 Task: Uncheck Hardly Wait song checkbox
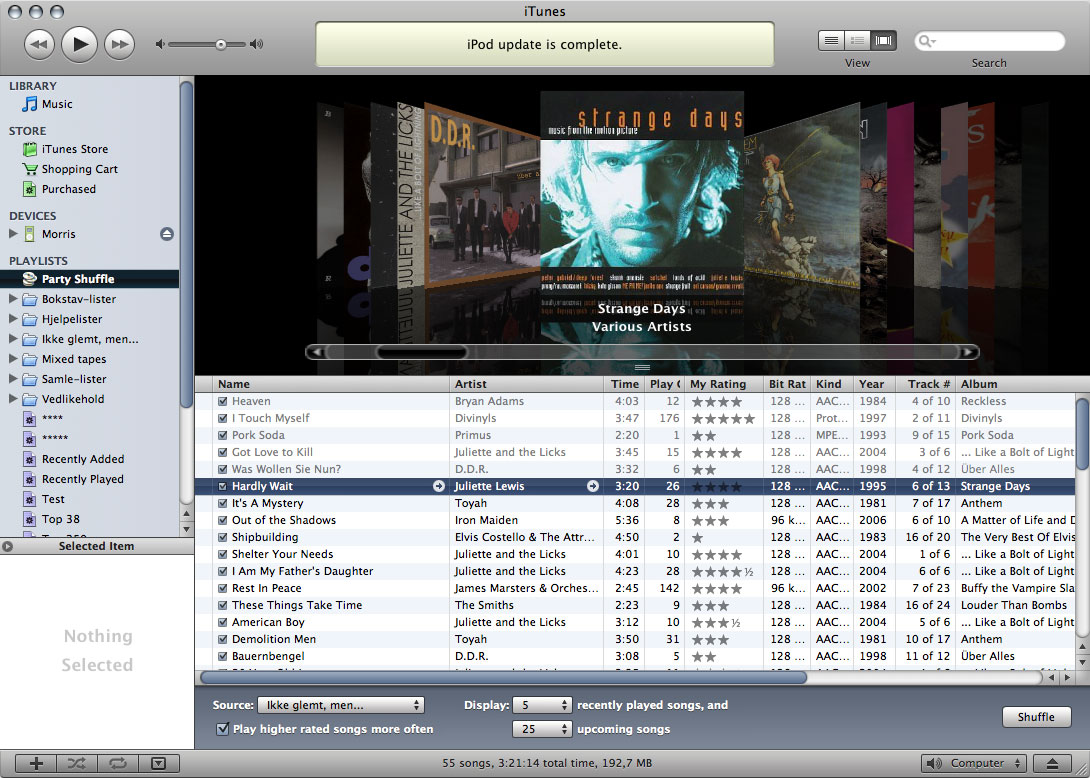click(222, 486)
